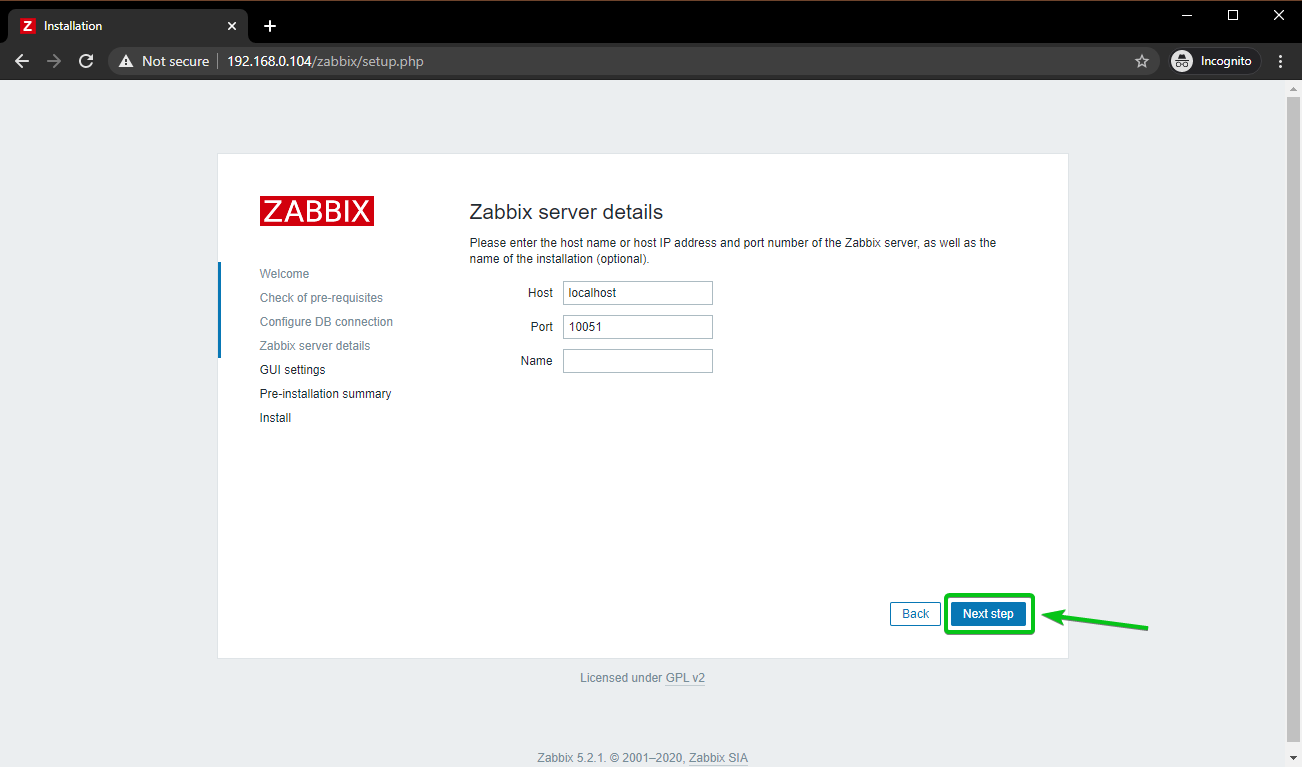This screenshot has width=1302, height=767.
Task: Click the browser back arrow
Action: tap(22, 61)
